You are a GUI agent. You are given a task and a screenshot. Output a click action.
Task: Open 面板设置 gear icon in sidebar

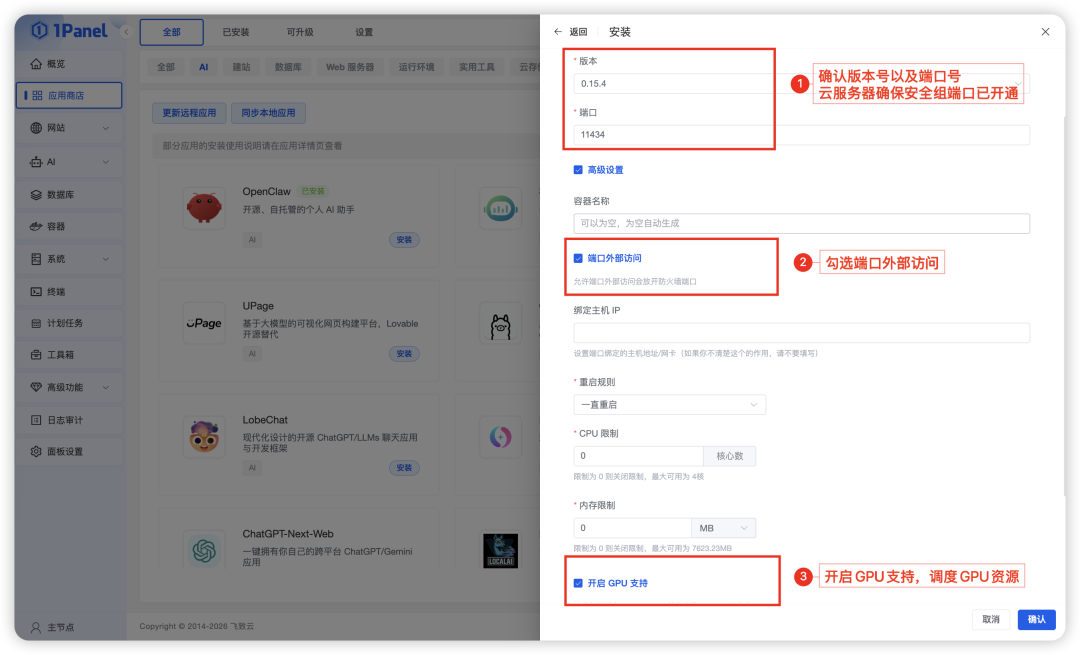(x=36, y=452)
